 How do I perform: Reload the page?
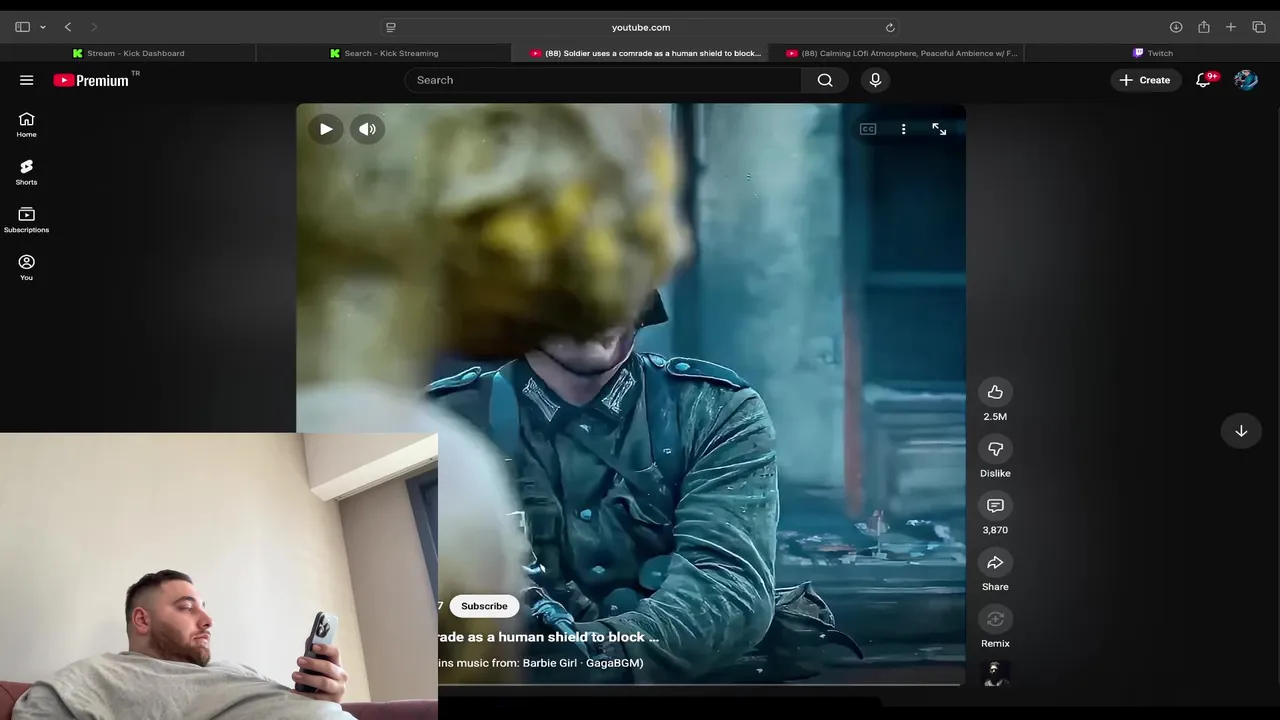coord(890,27)
